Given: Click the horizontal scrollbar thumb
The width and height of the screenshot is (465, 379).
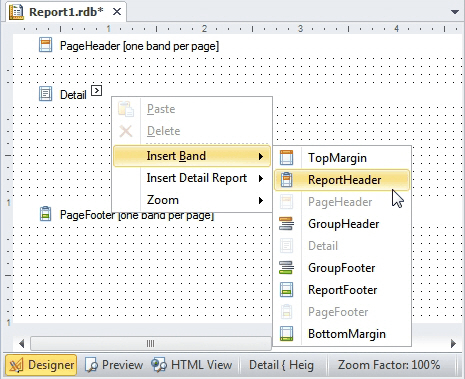Looking at the screenshot, I should point(151,344).
